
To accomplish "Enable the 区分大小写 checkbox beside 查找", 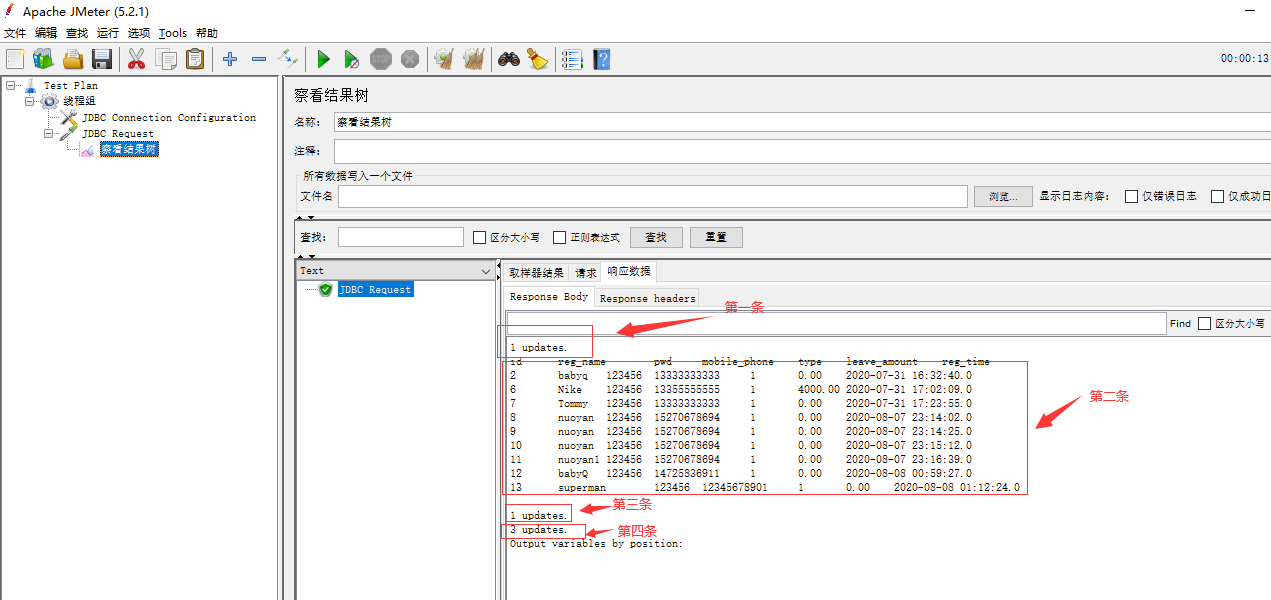I will click(479, 238).
